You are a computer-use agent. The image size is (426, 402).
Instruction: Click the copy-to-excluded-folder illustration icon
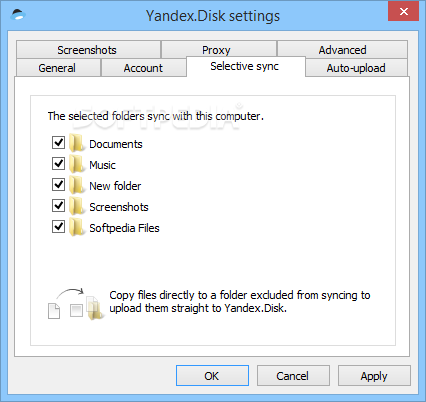coord(75,304)
